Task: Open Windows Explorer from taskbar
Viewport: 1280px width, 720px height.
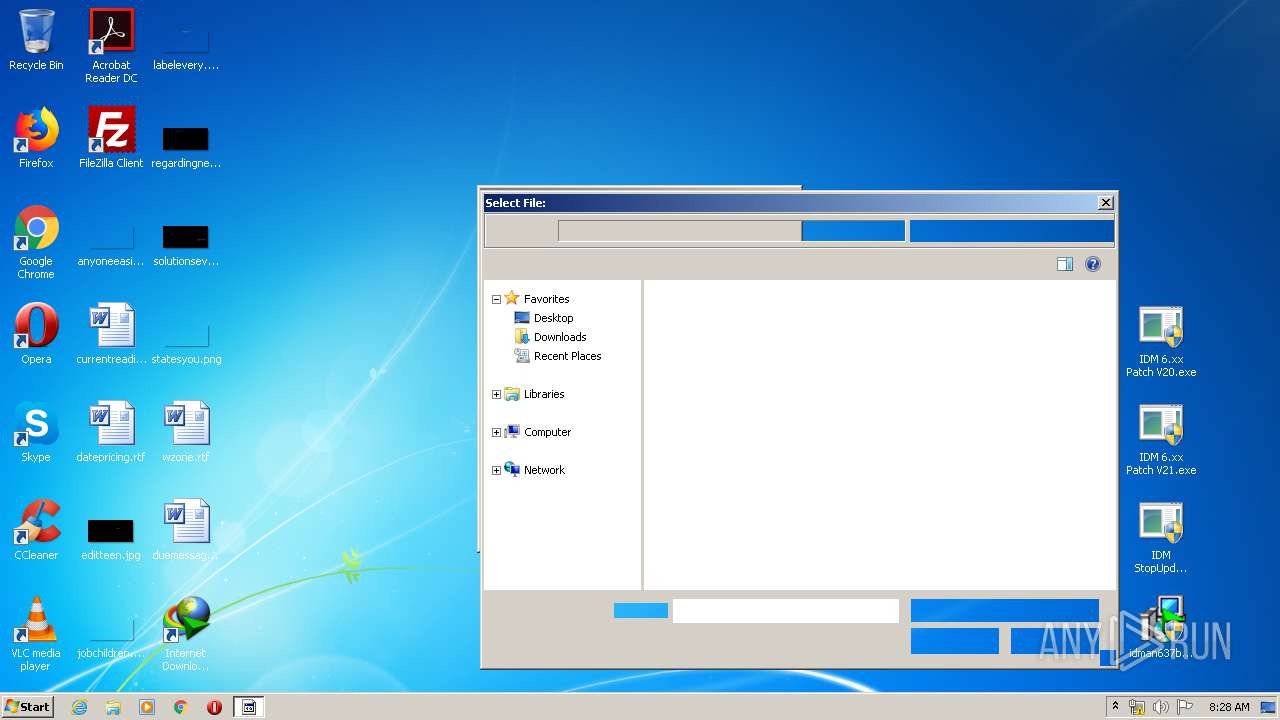Action: (113, 707)
